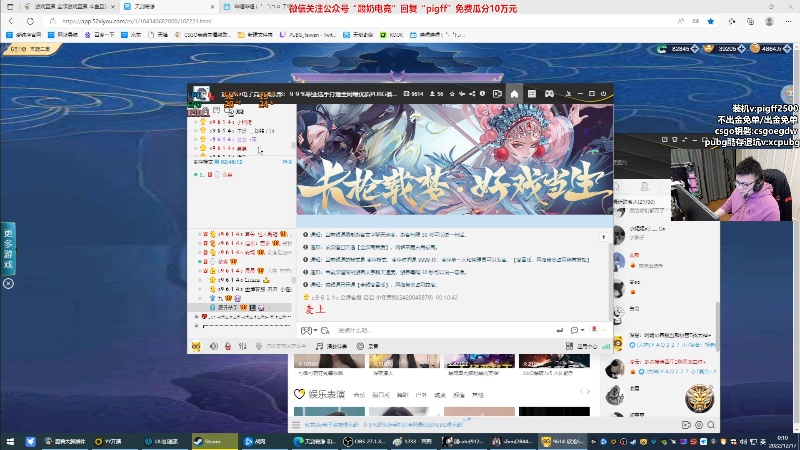Open first live stream thumbnail above 娱乐表演
The image size is (800, 450).
[330, 361]
